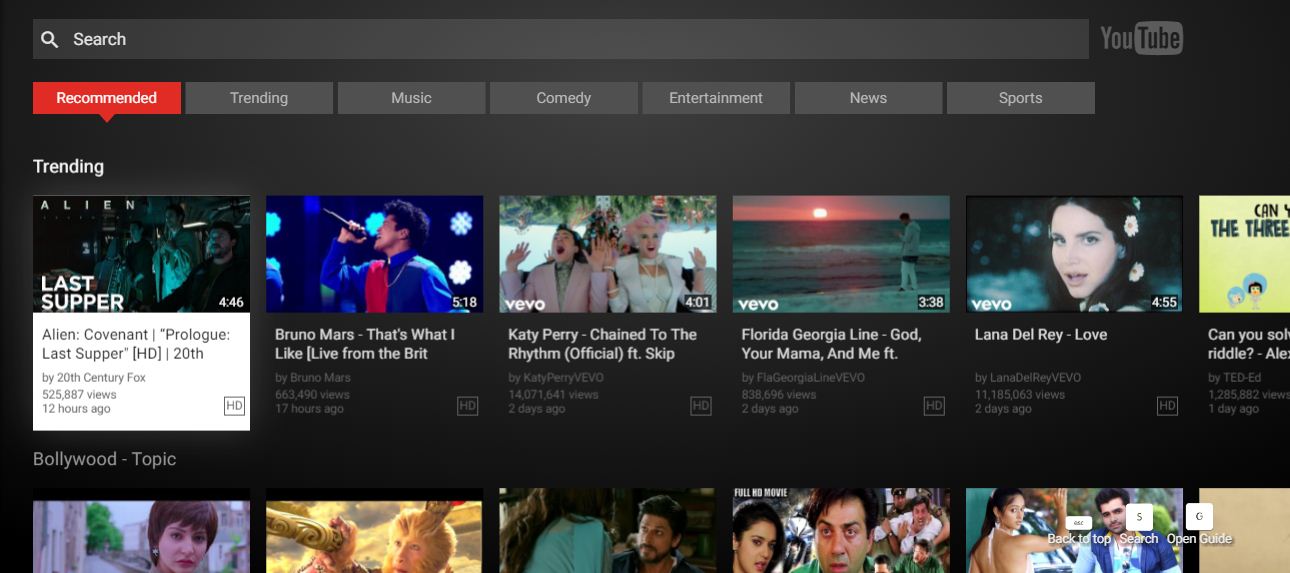The image size is (1290, 573).
Task: Open the first Bollywood topic thumbnail
Action: coord(141,530)
